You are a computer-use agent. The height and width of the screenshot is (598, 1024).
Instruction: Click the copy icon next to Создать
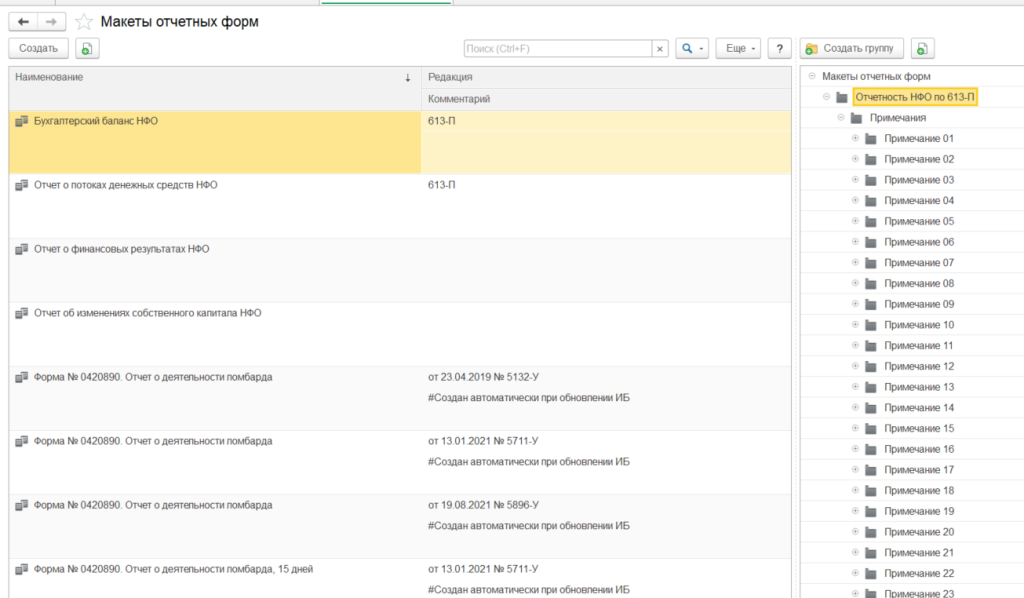coord(87,48)
